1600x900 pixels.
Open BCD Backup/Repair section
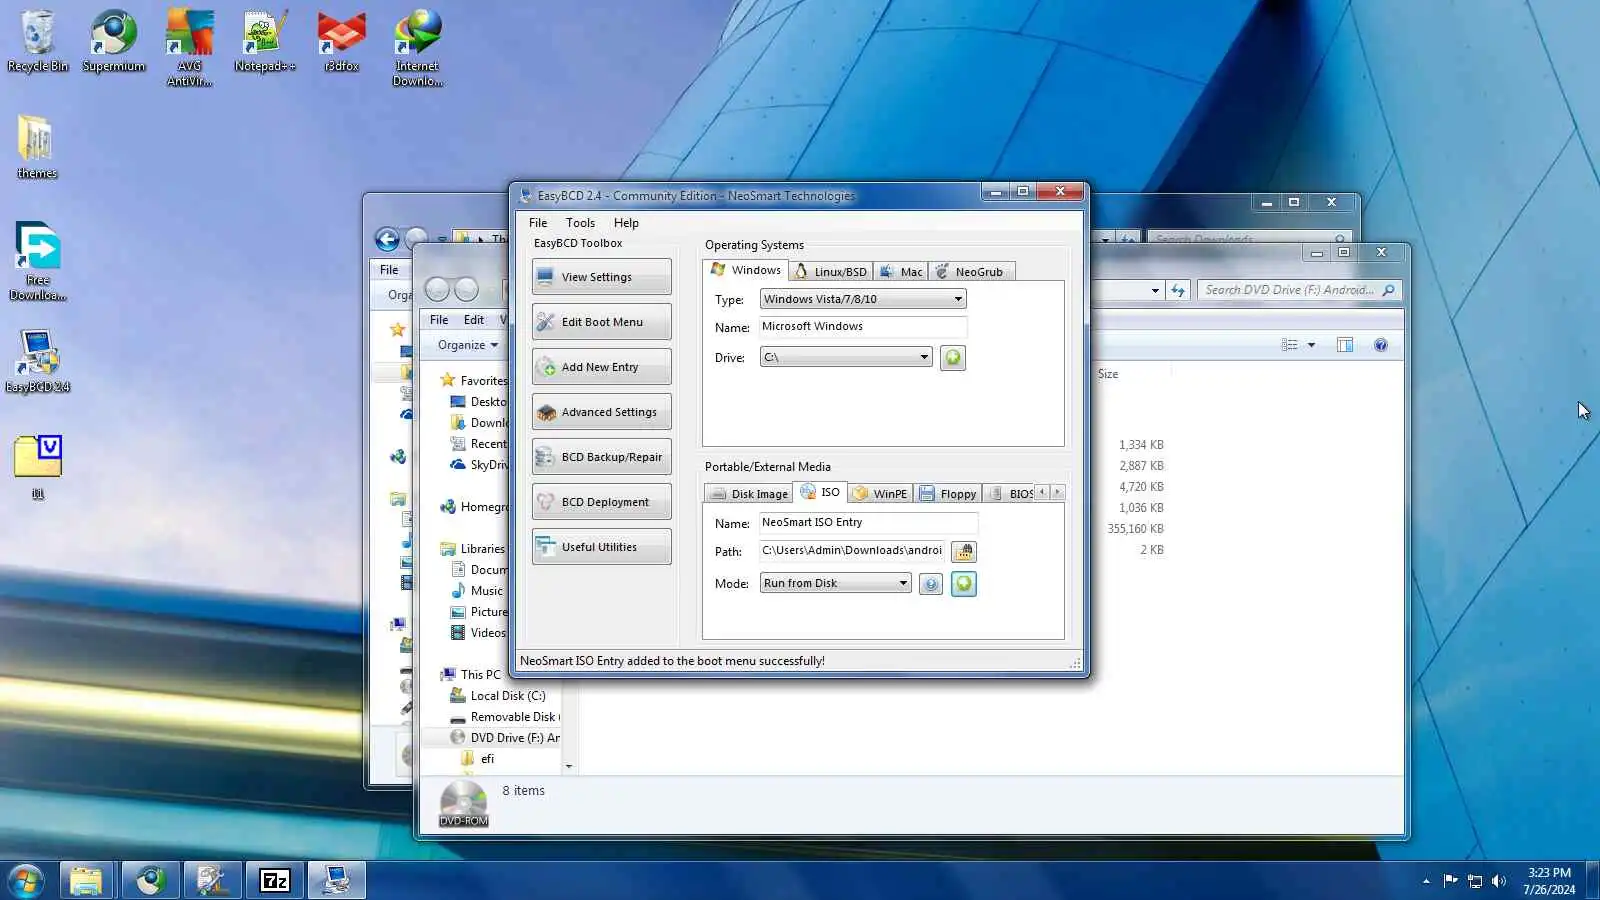601,457
